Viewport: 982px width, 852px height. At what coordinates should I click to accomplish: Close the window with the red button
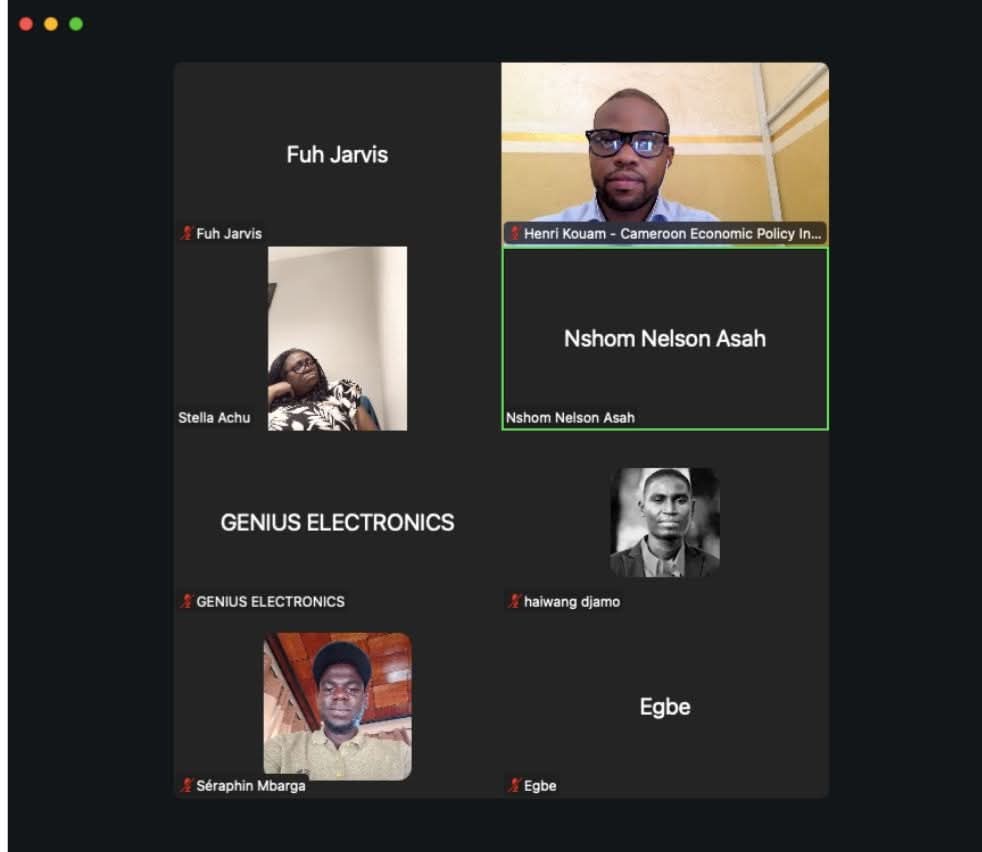click(26, 24)
